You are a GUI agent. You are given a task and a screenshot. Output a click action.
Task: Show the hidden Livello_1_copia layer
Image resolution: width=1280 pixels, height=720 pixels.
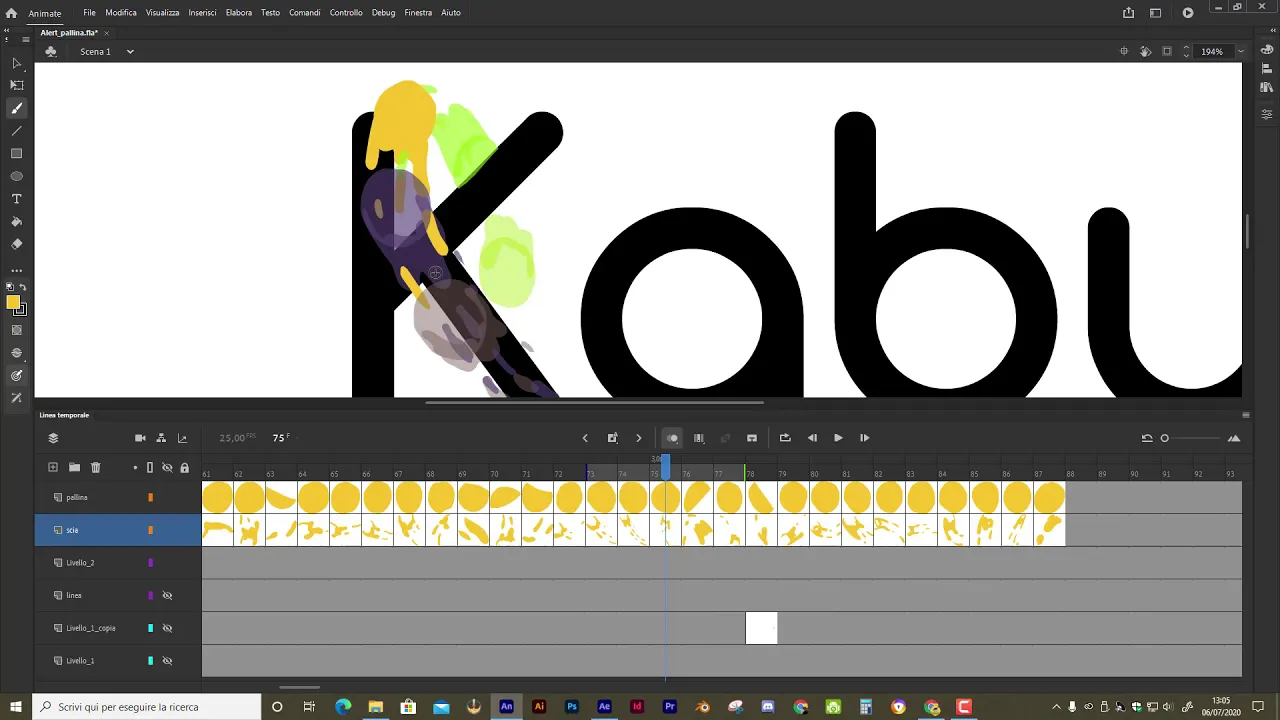pyautogui.click(x=167, y=629)
